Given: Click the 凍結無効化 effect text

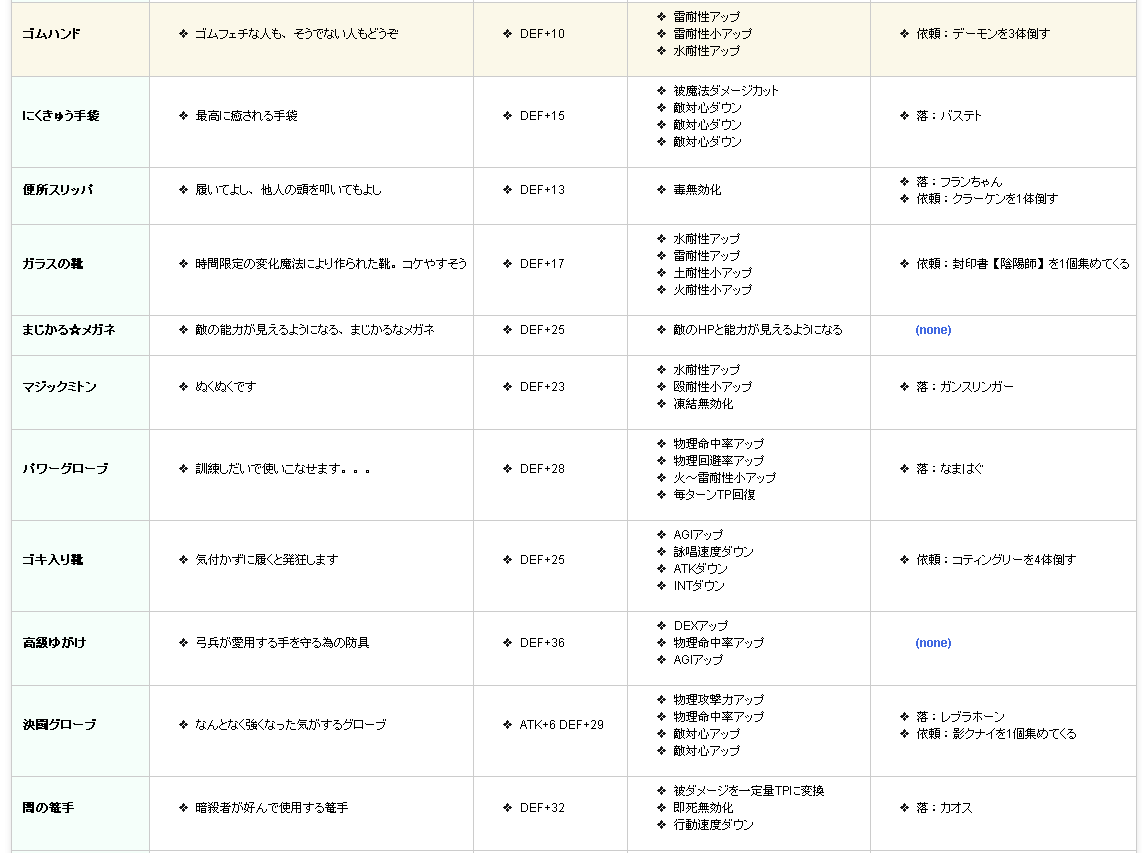Looking at the screenshot, I should point(703,404).
